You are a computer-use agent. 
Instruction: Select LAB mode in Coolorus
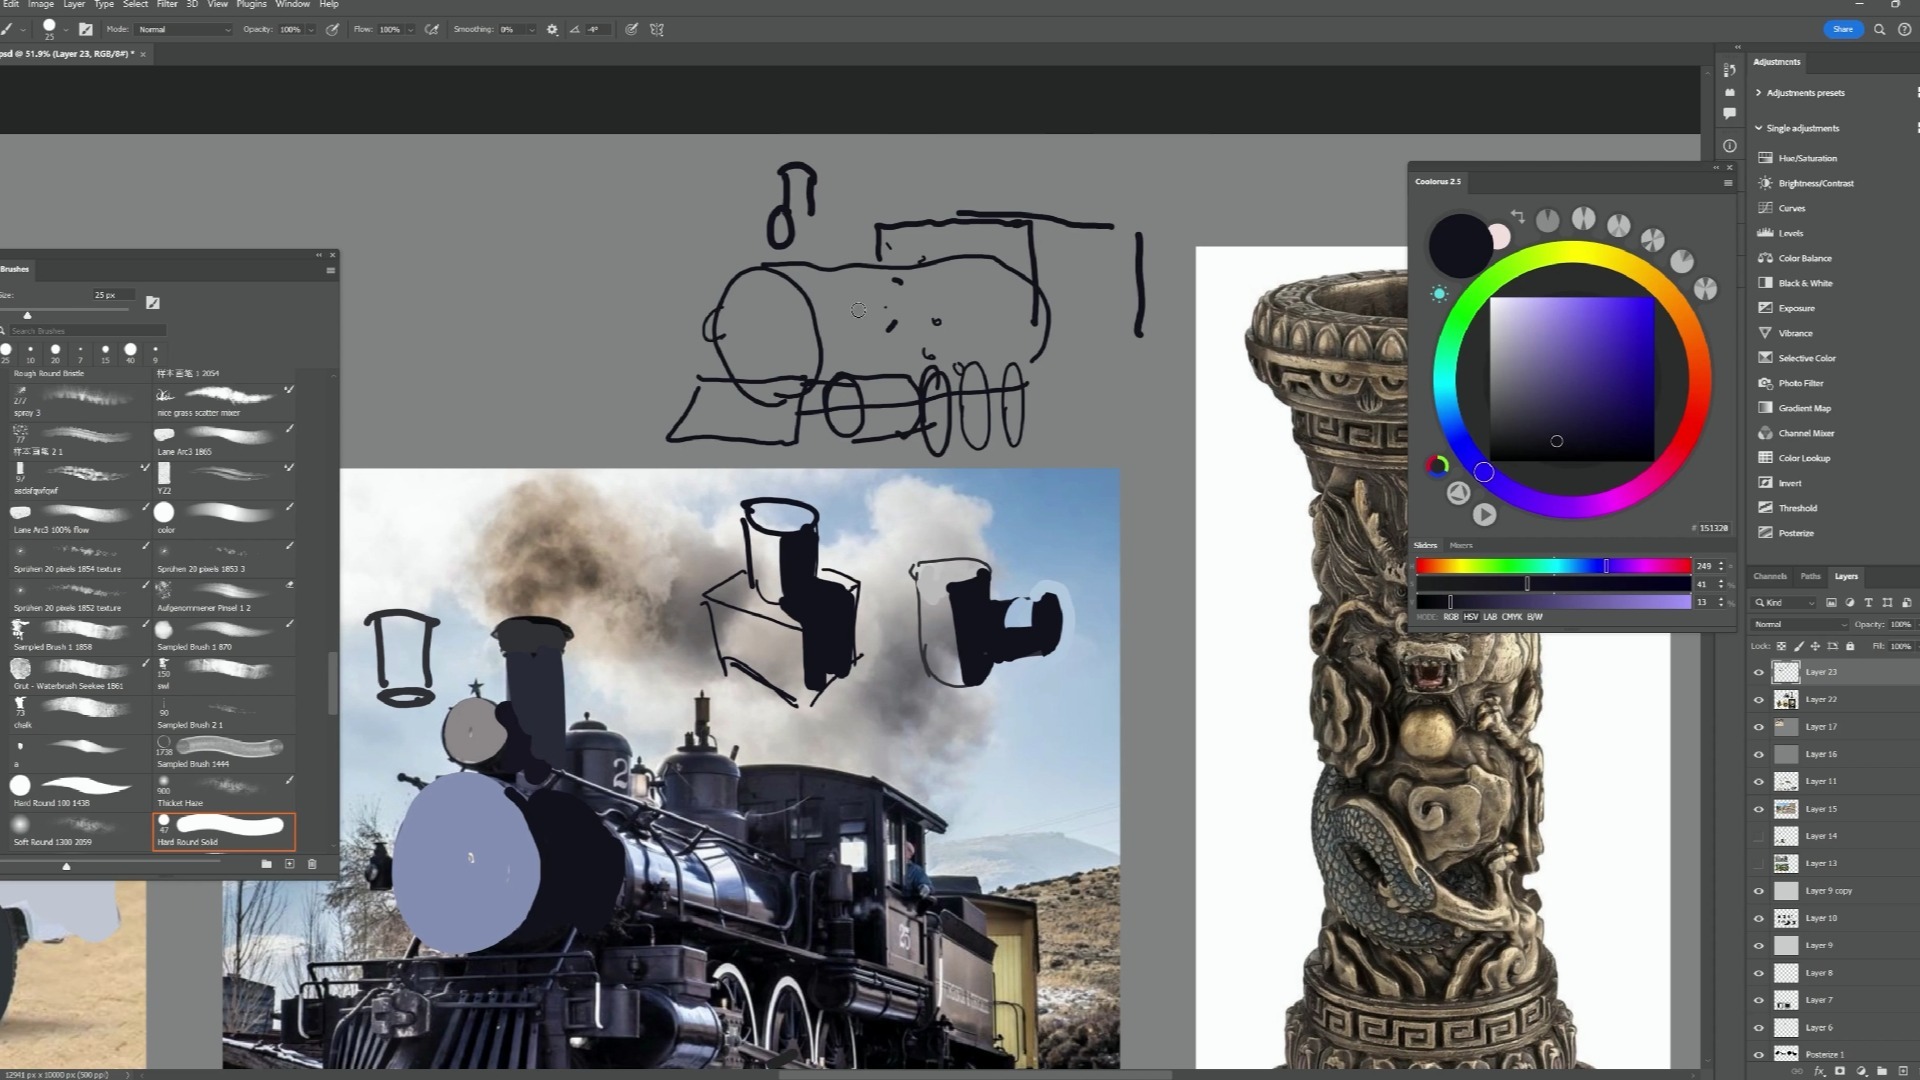[x=1489, y=617]
